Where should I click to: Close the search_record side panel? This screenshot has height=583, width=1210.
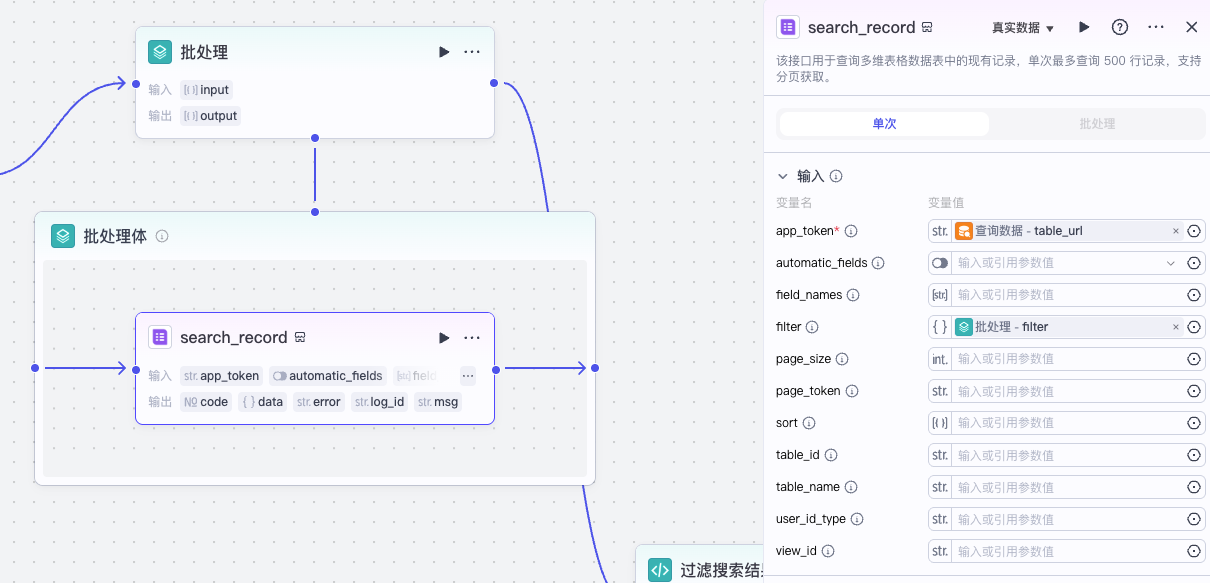click(1191, 27)
